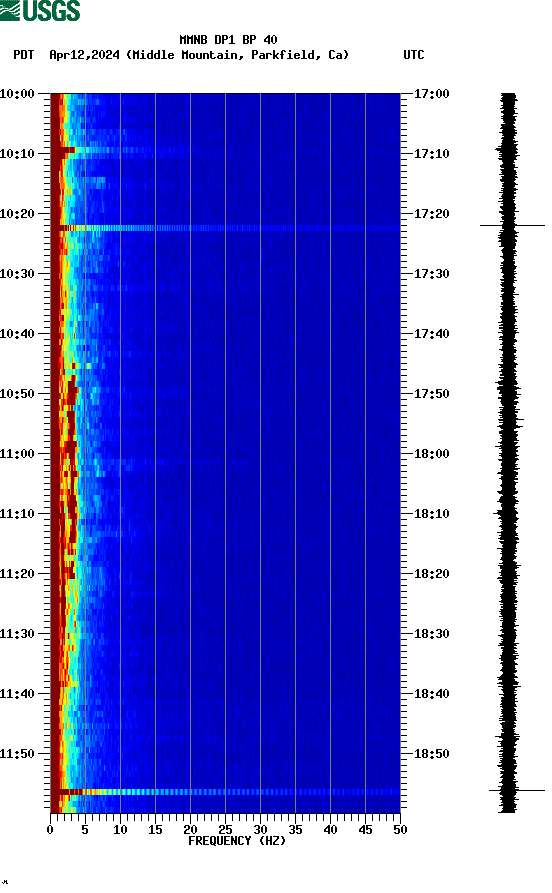This screenshot has width=552, height=893.
Task: Click the FREQUENCY (HZ) axis label
Action: pyautogui.click(x=237, y=841)
